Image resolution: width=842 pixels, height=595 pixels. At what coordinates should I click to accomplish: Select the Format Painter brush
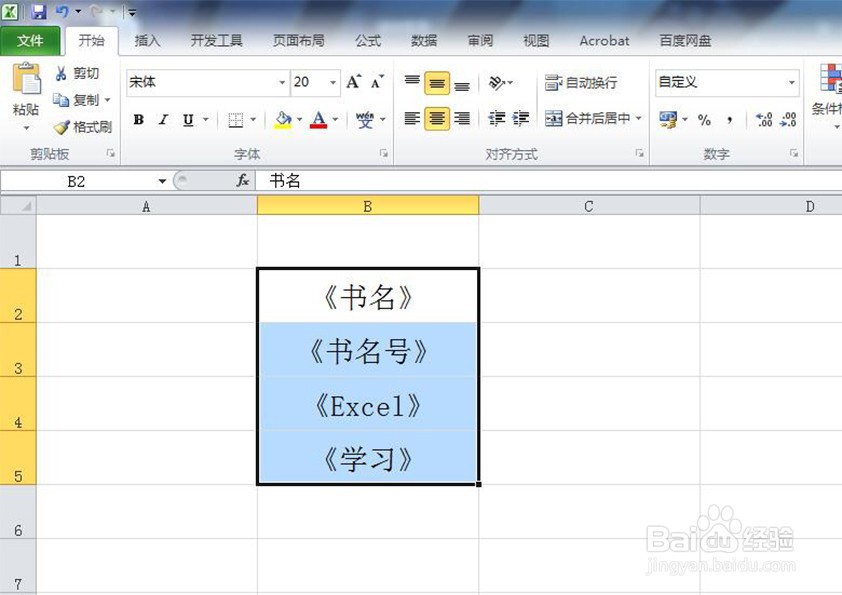tap(62, 127)
